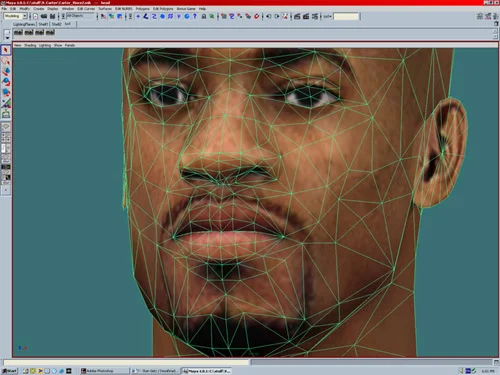Click the Windows Start button

[x=10, y=371]
